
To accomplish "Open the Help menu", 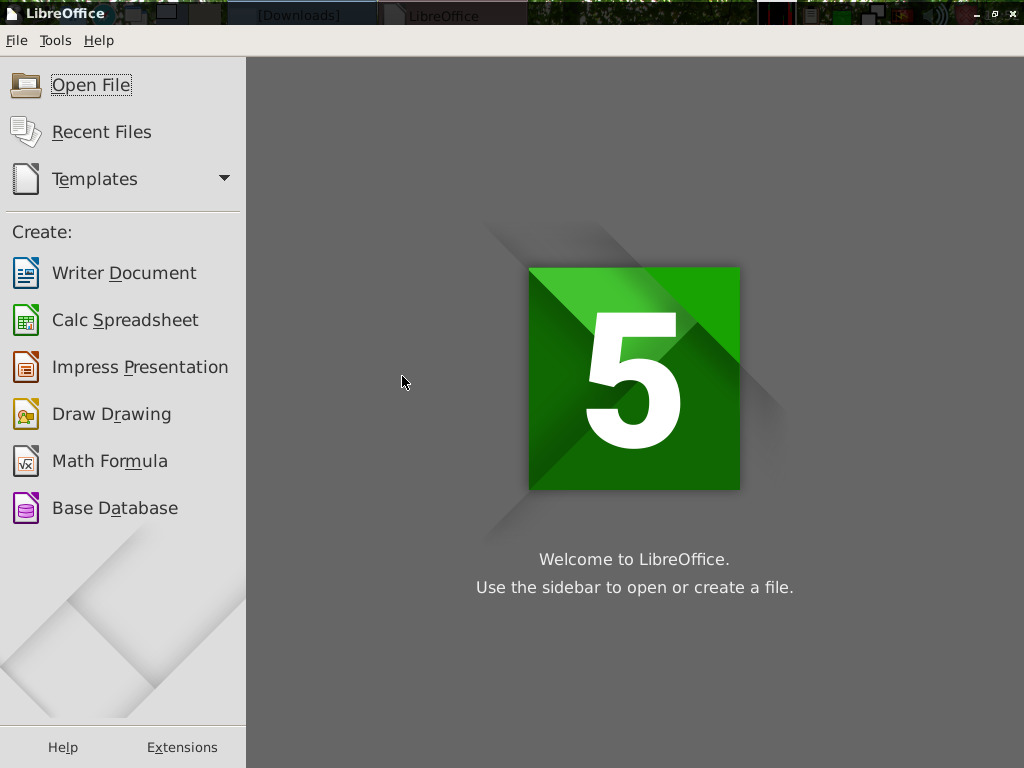I will point(98,40).
